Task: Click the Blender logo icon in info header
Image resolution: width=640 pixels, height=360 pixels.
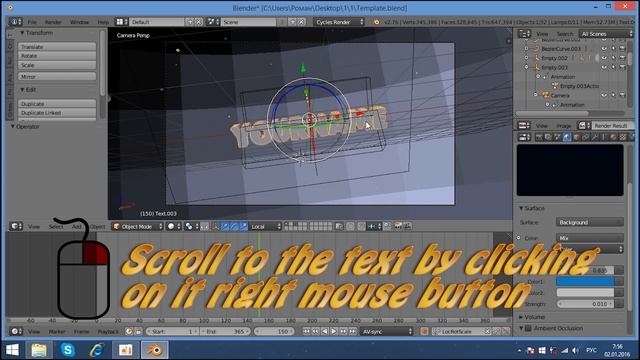Action: pyautogui.click(x=376, y=22)
